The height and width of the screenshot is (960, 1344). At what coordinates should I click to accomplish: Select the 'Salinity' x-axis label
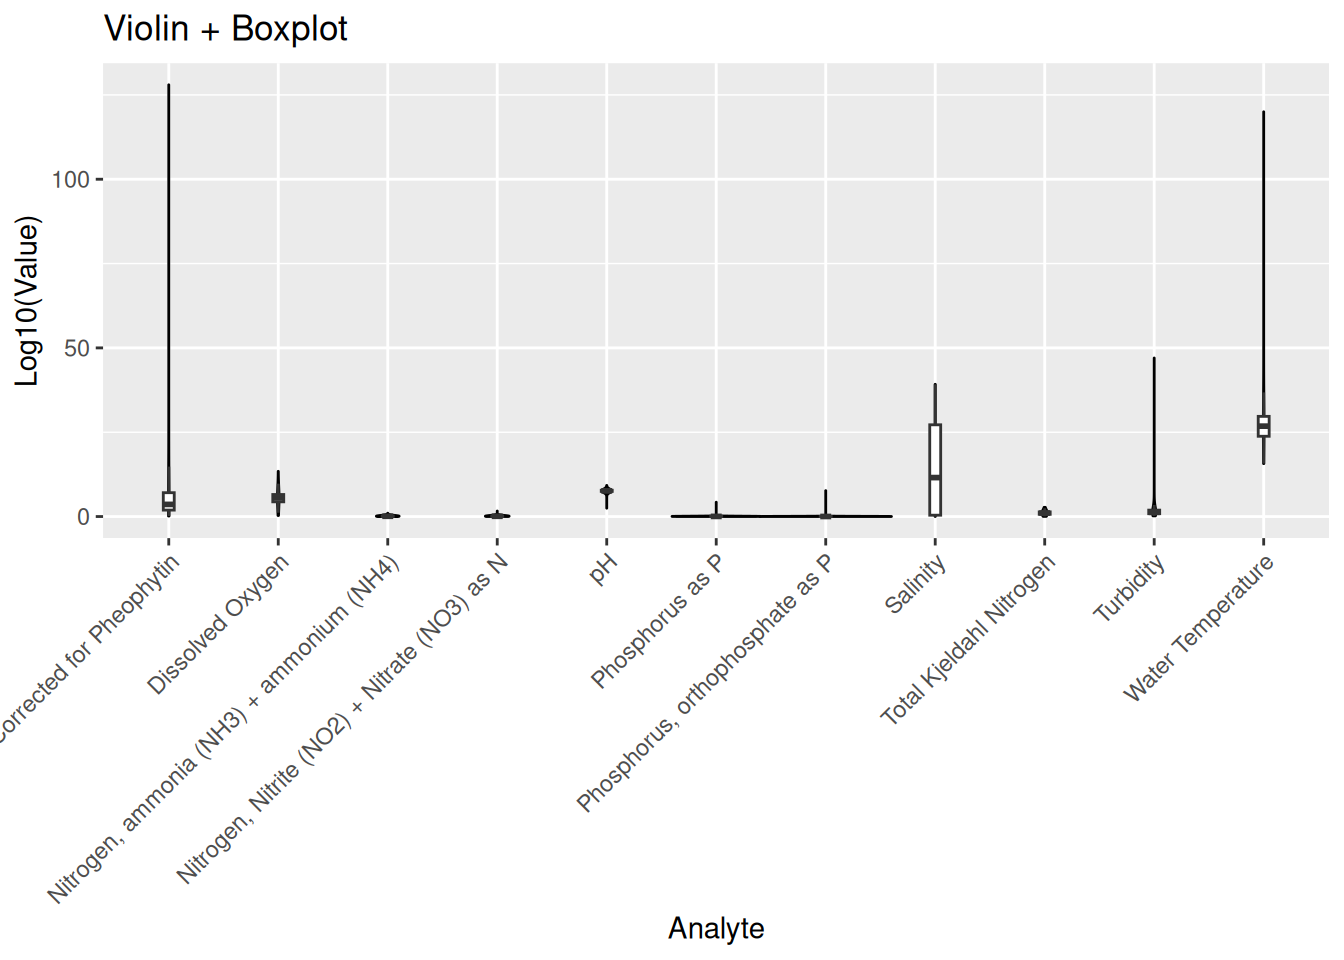(915, 585)
